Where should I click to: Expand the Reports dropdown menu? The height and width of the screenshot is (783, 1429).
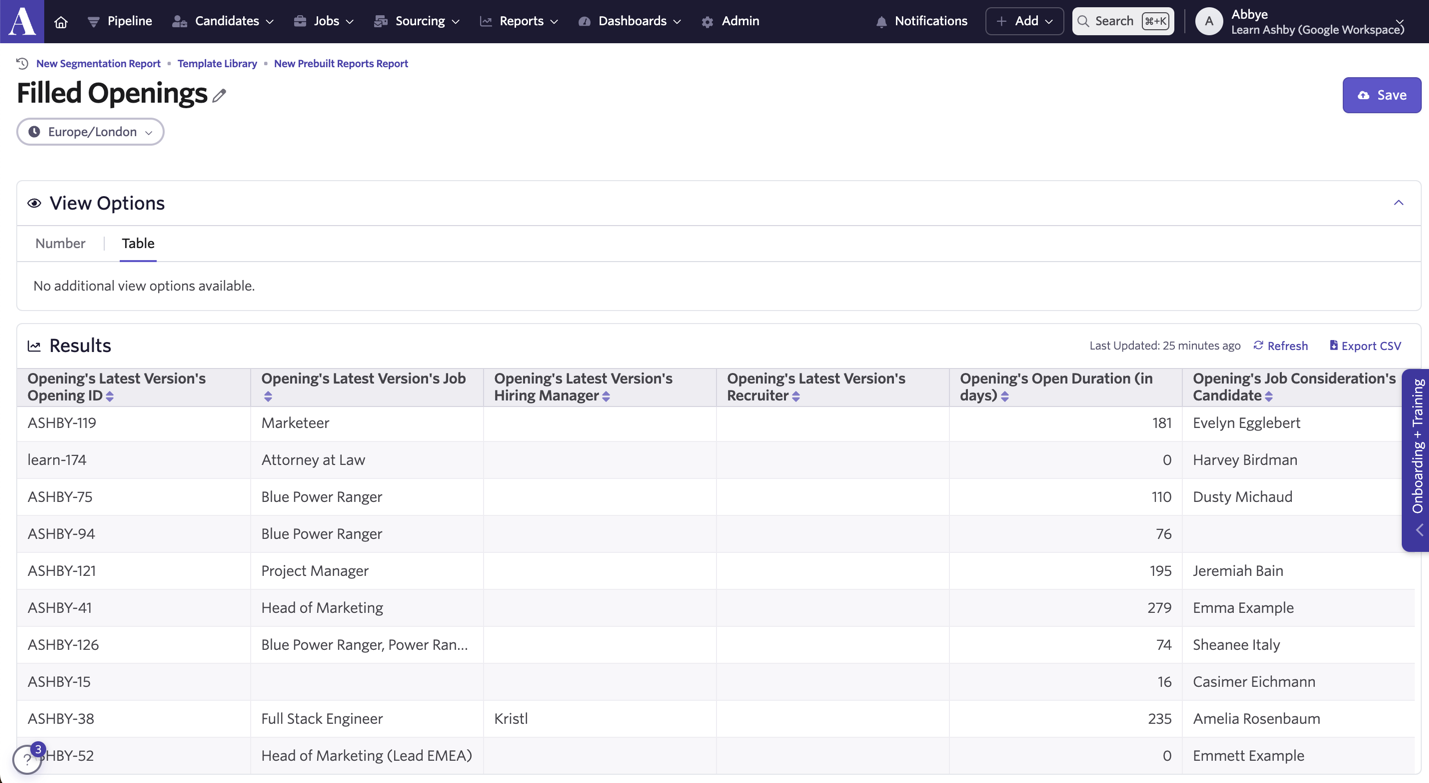[519, 21]
